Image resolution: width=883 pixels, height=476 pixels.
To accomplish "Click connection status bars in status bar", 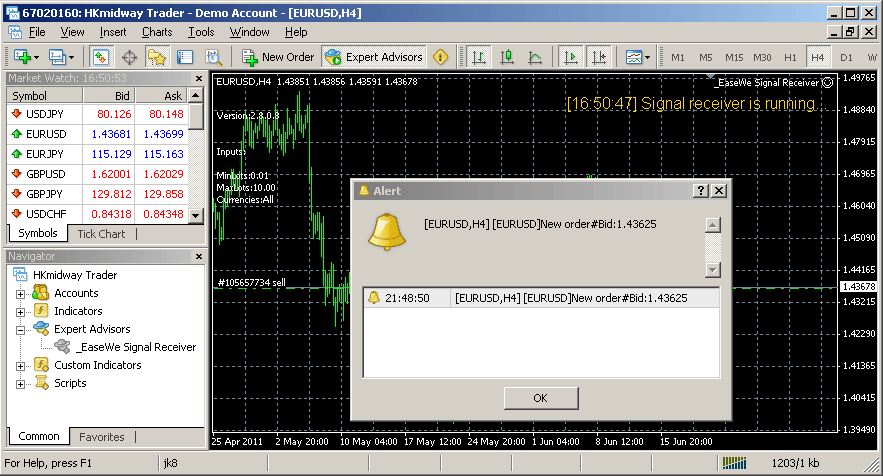I will click(734, 463).
